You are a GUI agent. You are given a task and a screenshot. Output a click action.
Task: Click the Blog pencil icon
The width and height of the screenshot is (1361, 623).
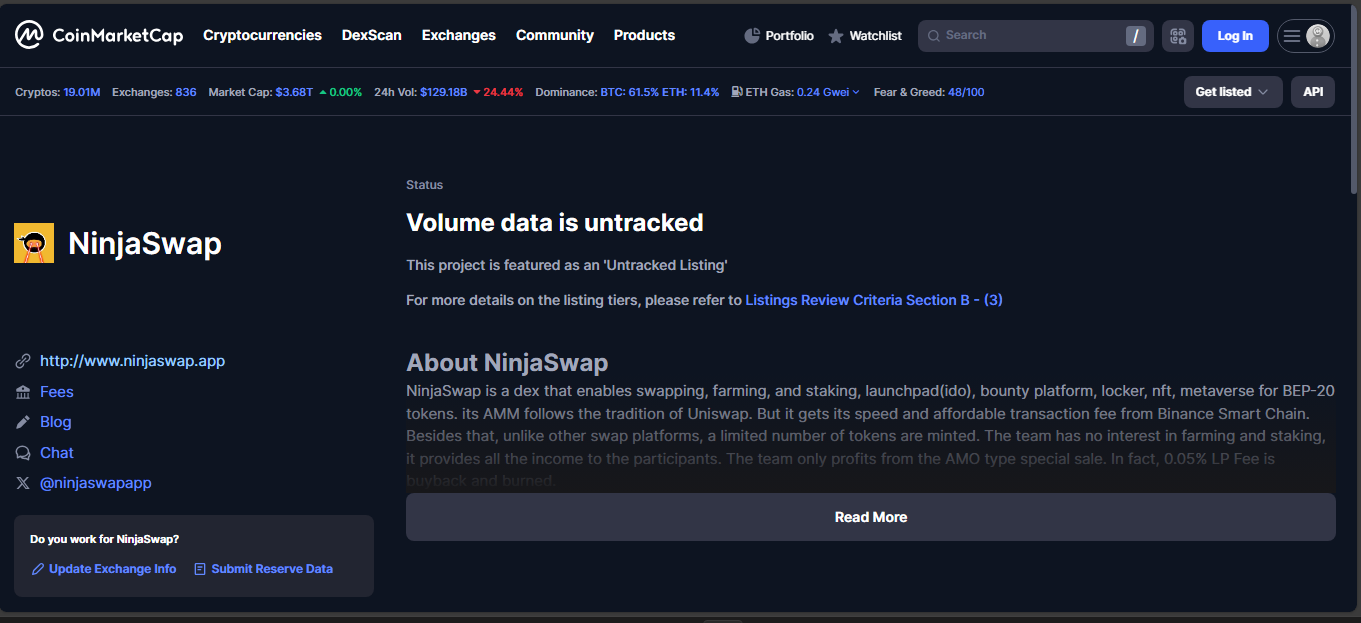click(x=23, y=422)
